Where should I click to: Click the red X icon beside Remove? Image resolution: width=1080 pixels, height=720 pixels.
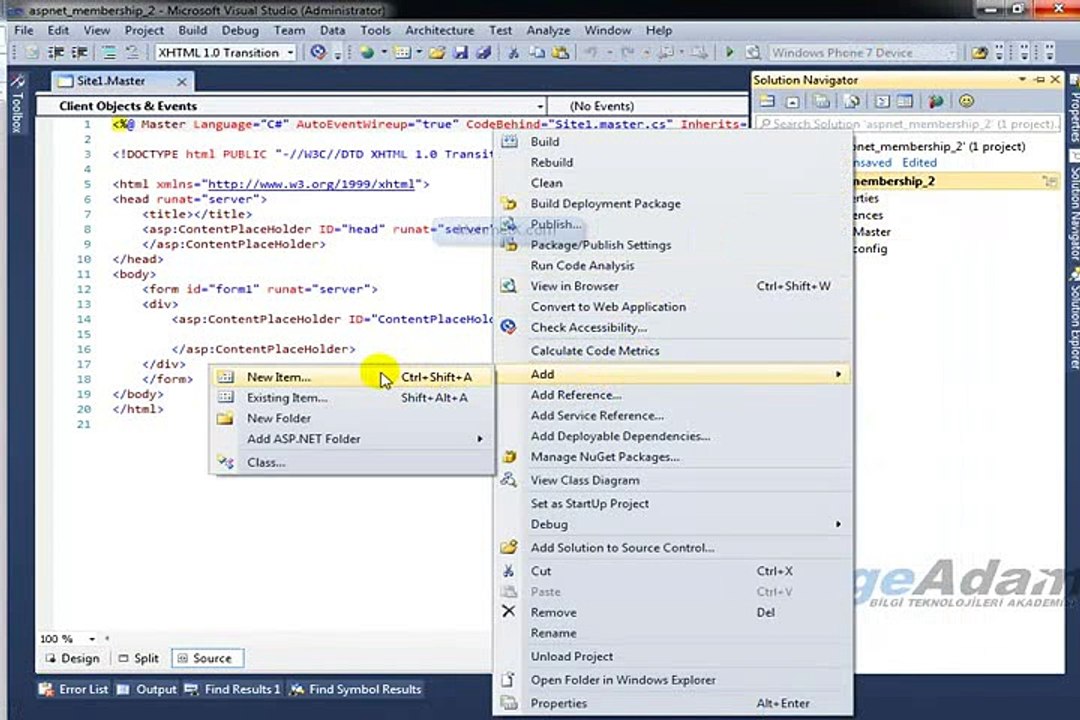pyautogui.click(x=508, y=611)
